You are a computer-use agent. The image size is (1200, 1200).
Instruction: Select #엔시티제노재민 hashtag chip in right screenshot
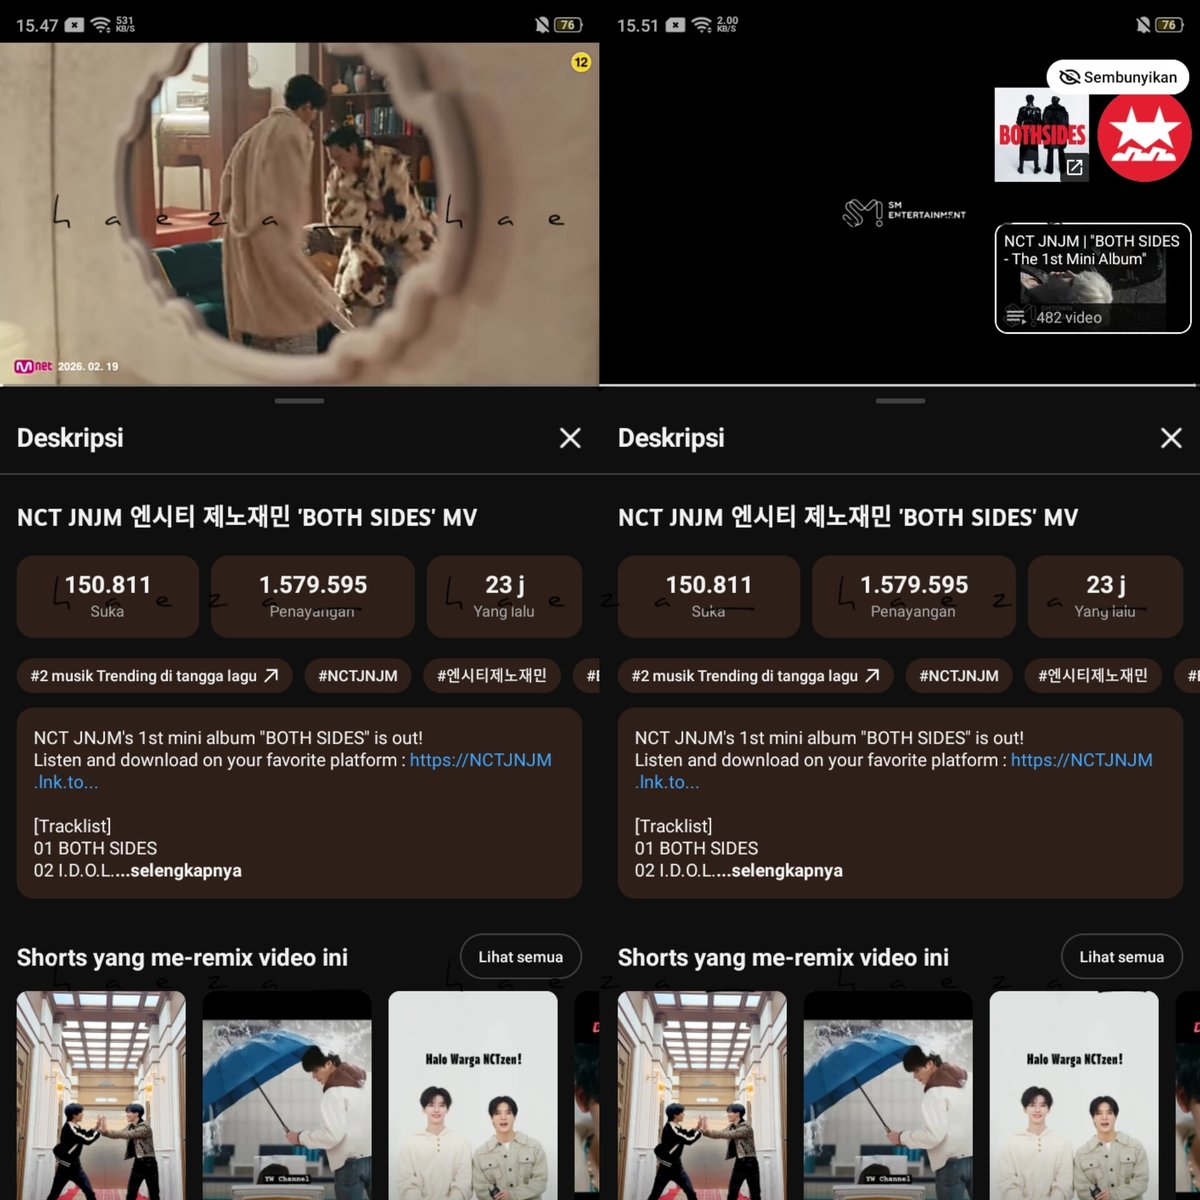pos(1093,676)
